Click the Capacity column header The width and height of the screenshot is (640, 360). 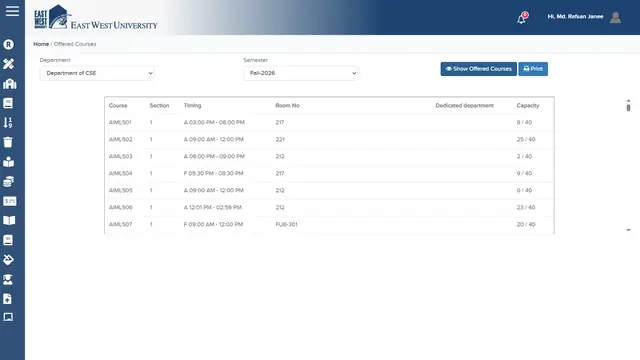528,105
